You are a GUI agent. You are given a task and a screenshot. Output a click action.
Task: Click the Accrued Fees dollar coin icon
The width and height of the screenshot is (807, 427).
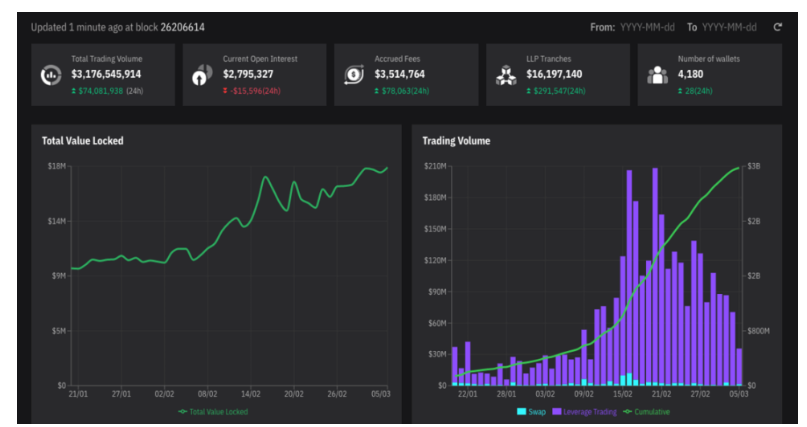pos(354,75)
